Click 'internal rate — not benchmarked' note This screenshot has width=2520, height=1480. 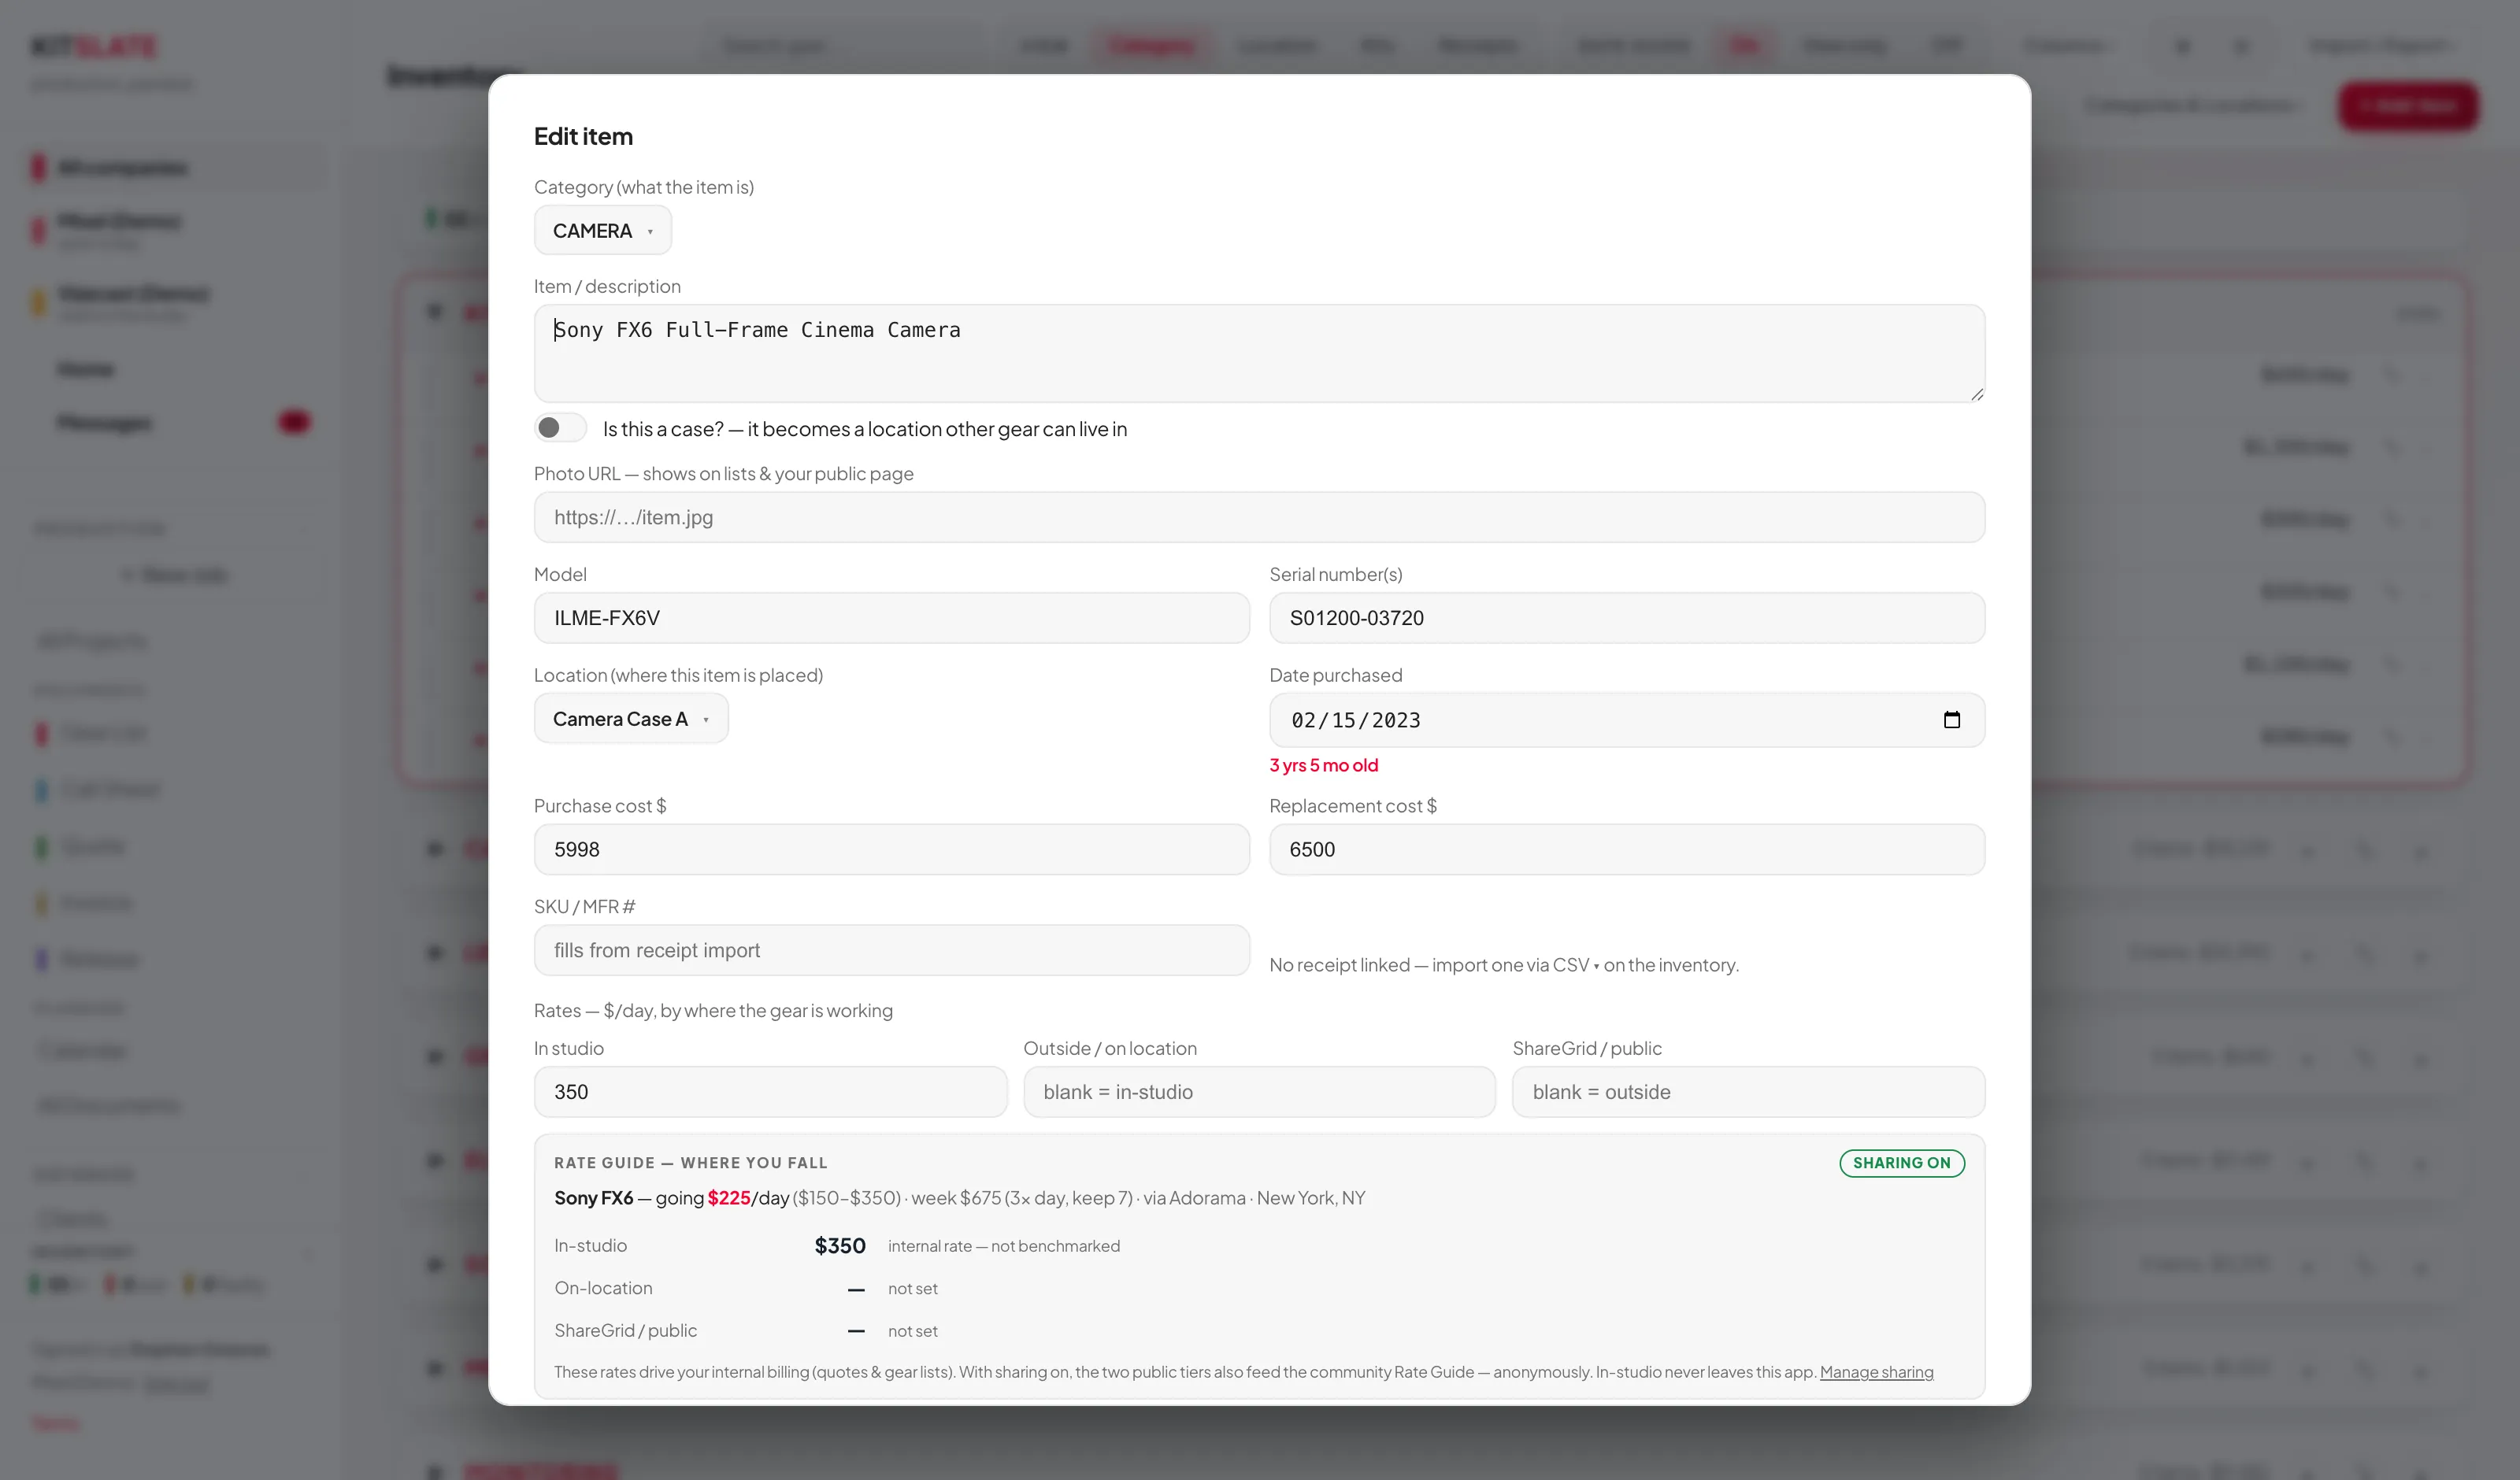coord(1004,1246)
